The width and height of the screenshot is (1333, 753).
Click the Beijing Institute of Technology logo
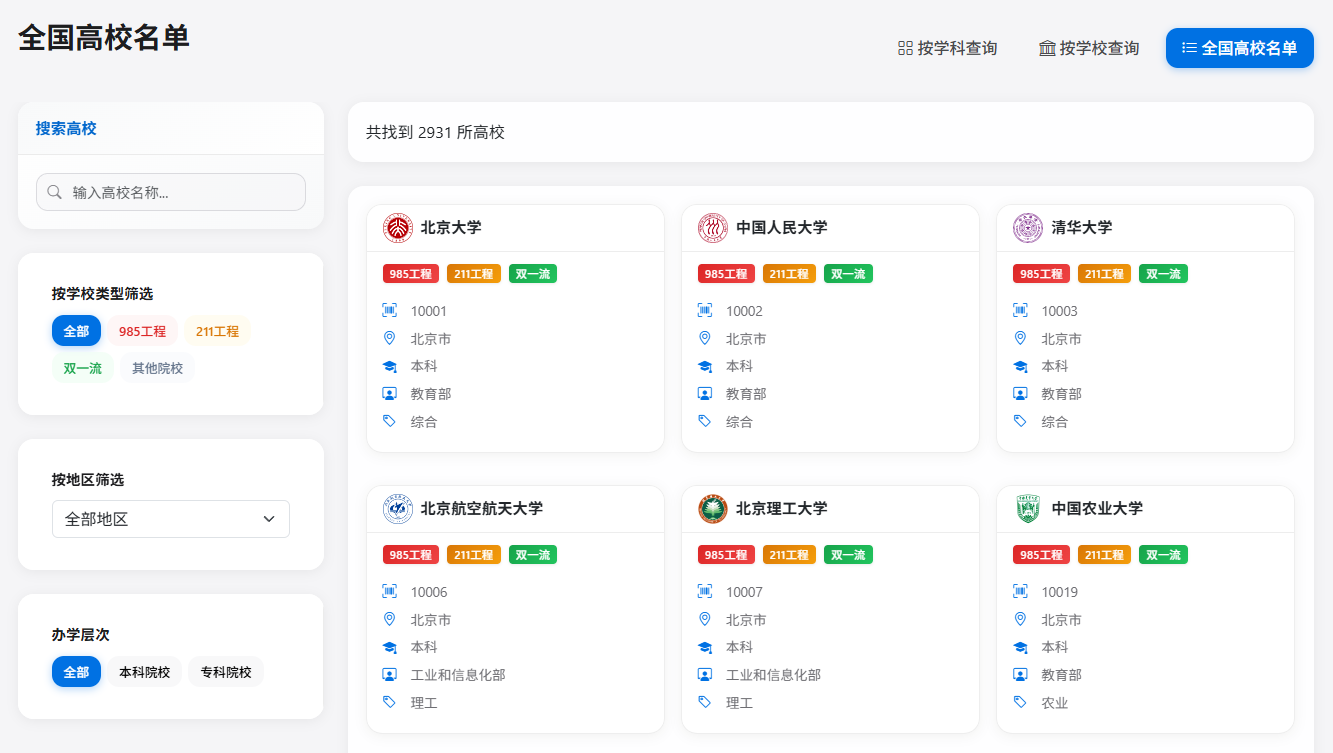click(x=713, y=509)
